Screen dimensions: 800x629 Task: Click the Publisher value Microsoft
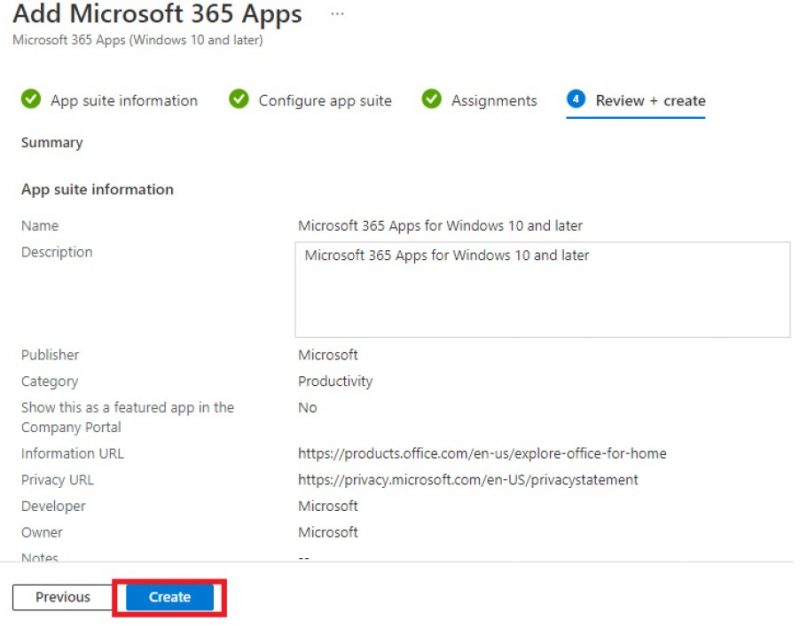click(328, 355)
